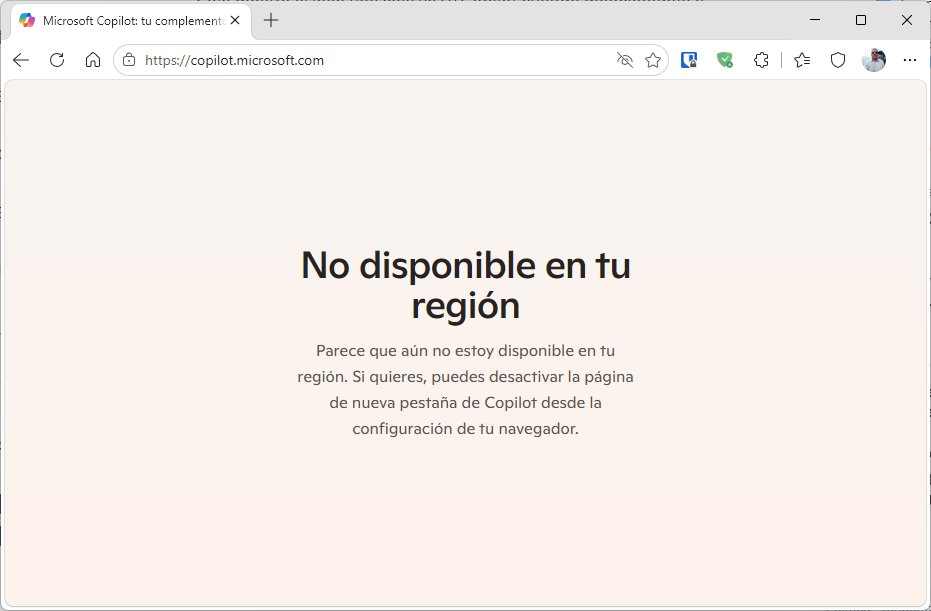Click the 'No disponible en tu región' heading

click(466, 285)
